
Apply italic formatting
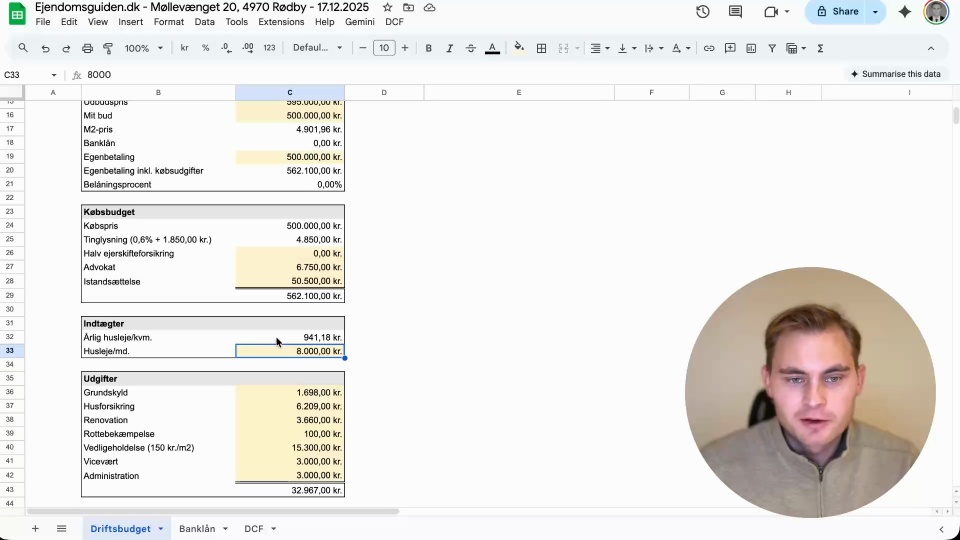pos(449,48)
